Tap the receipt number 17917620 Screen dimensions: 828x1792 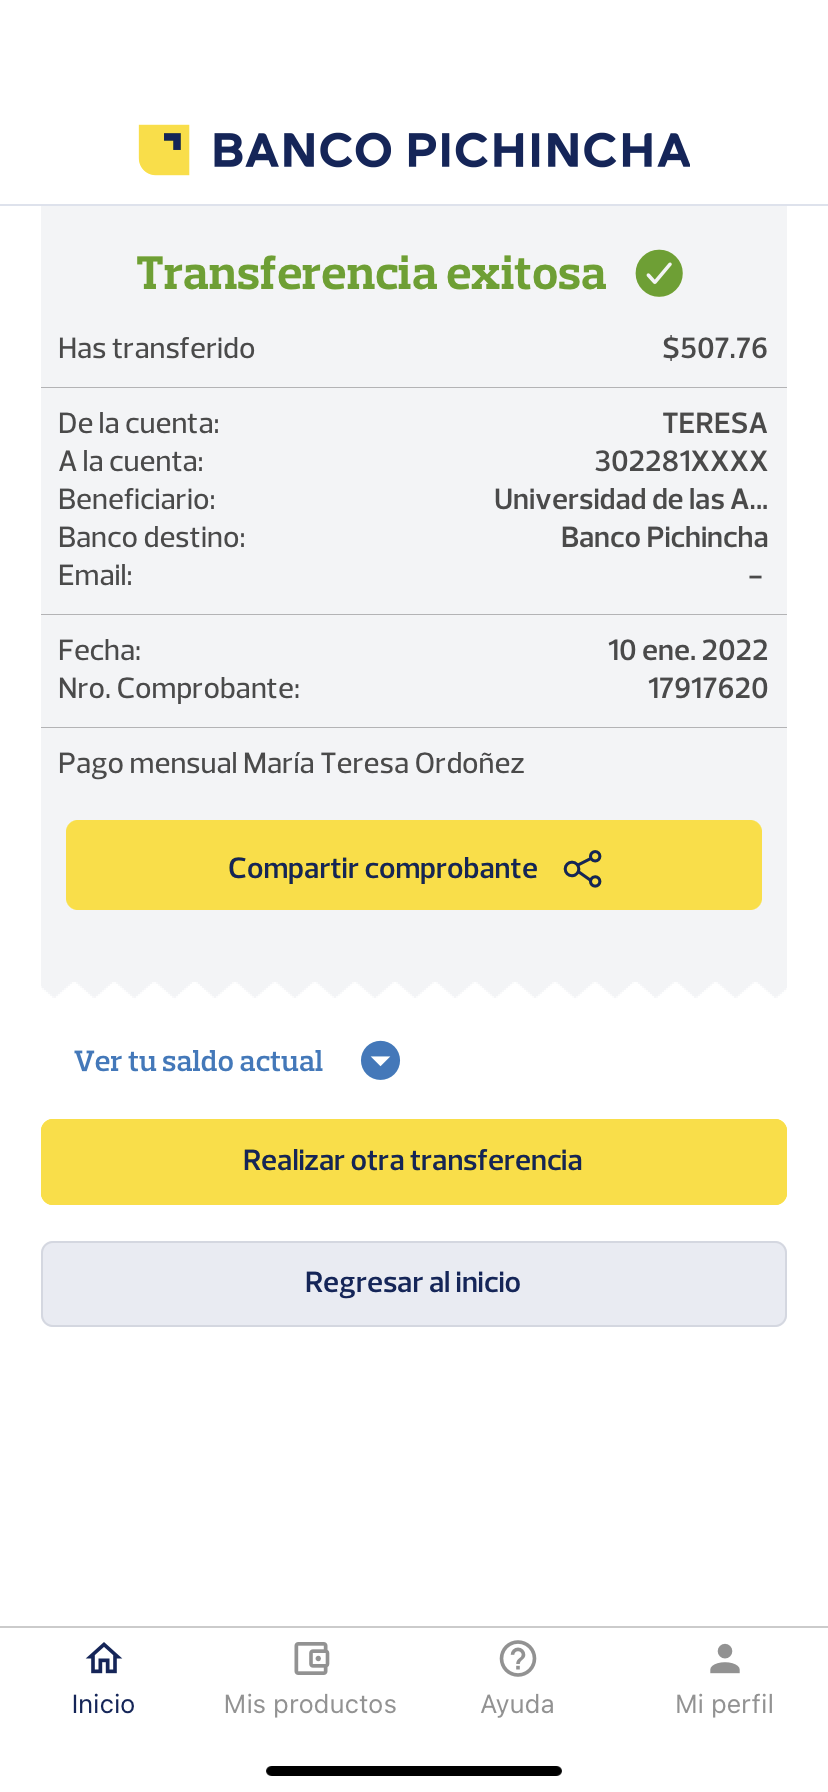click(708, 688)
